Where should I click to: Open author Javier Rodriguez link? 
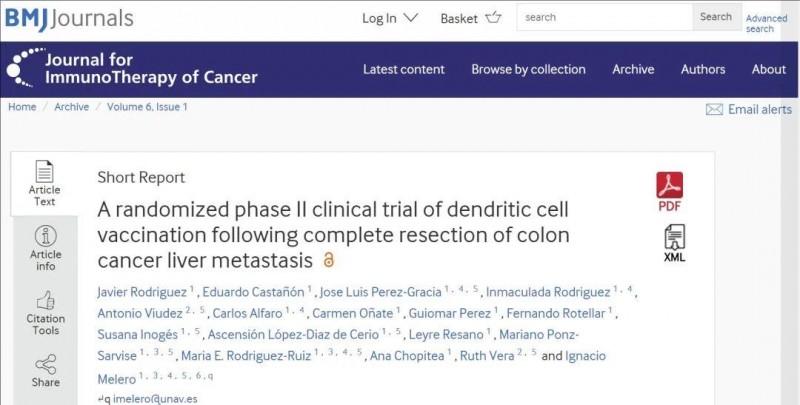tap(142, 292)
